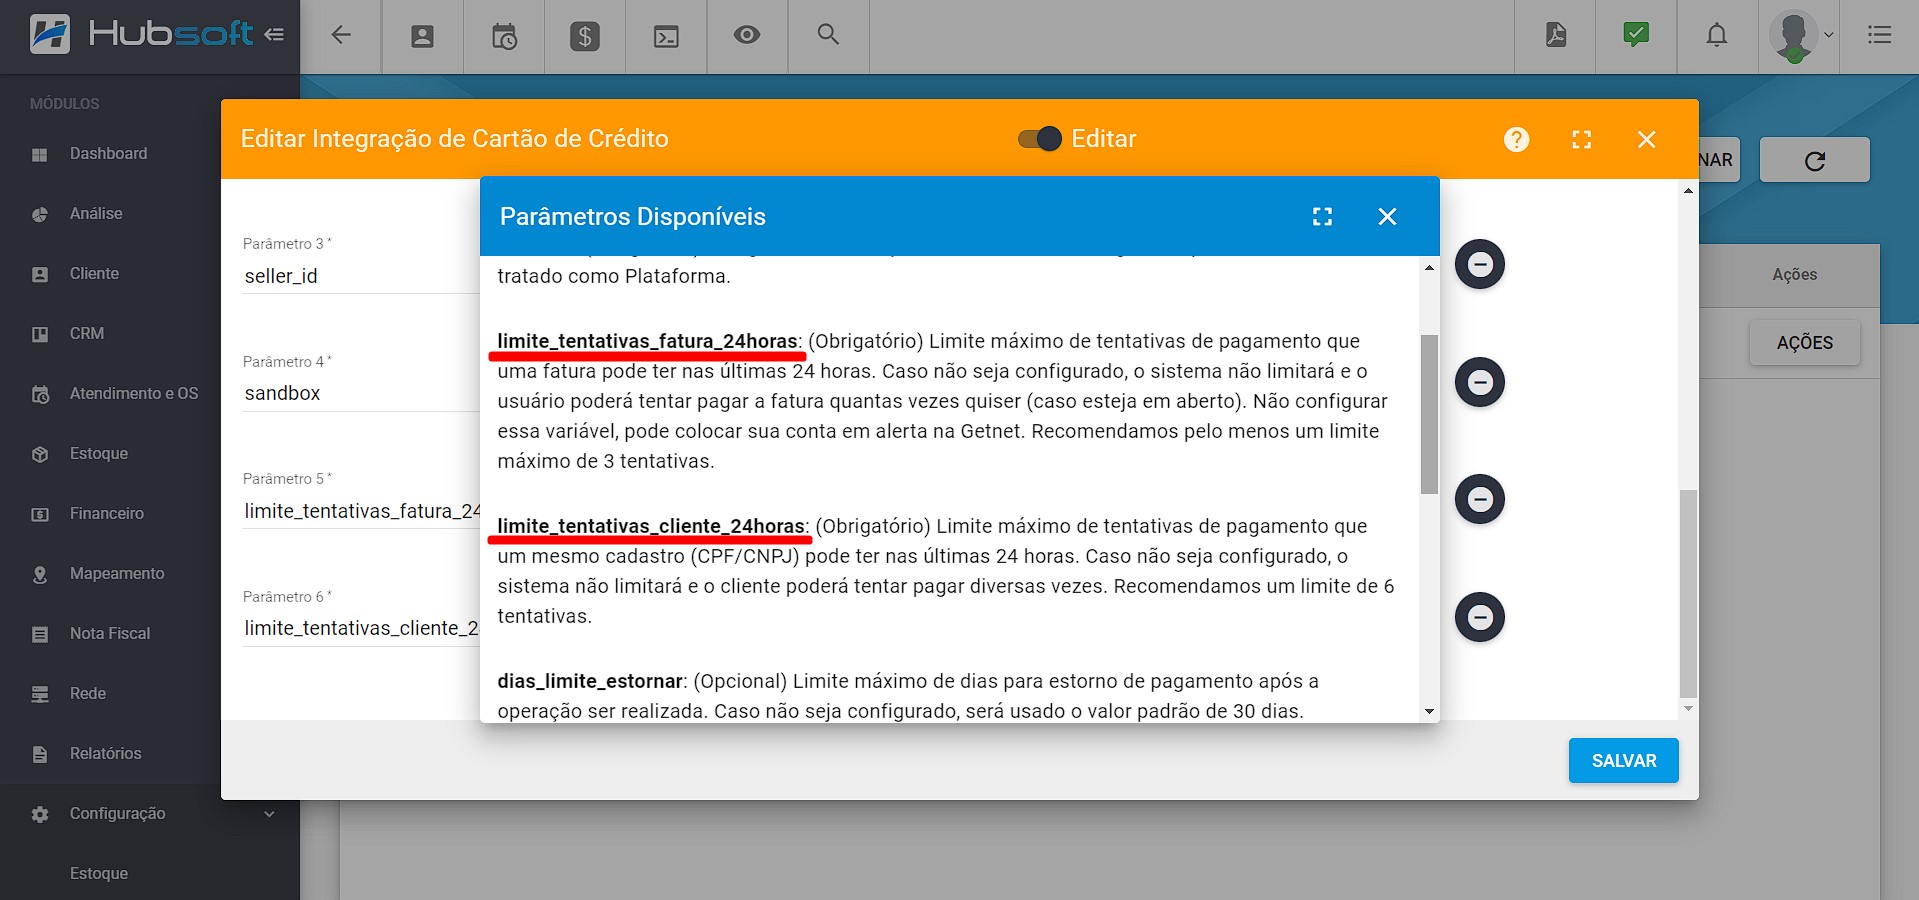Open the list menu icon top right
1919x900 pixels.
click(1879, 35)
